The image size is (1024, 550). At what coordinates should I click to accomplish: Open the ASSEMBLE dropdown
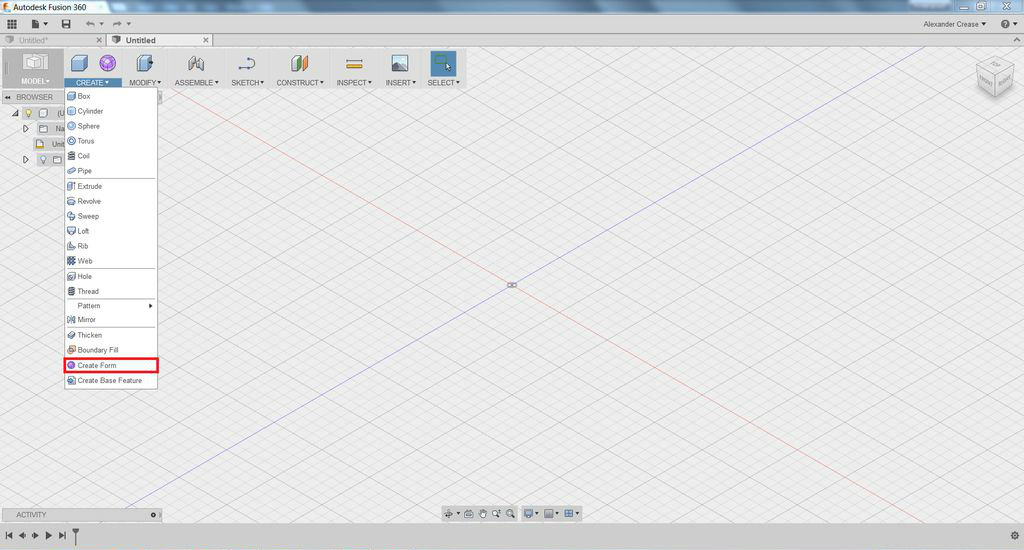coord(197,83)
